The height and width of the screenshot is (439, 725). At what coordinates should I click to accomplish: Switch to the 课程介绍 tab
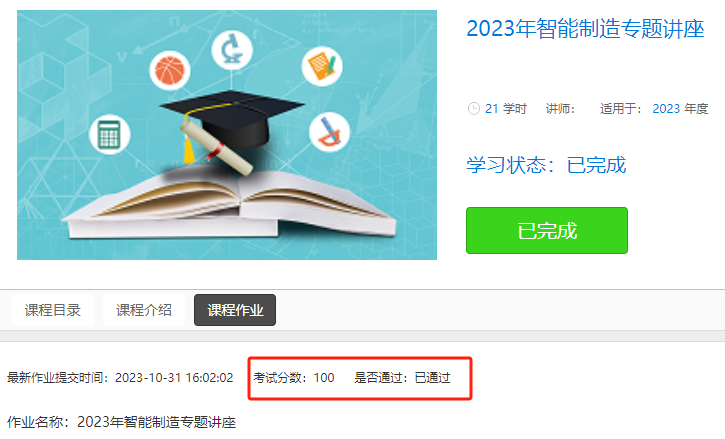point(144,310)
